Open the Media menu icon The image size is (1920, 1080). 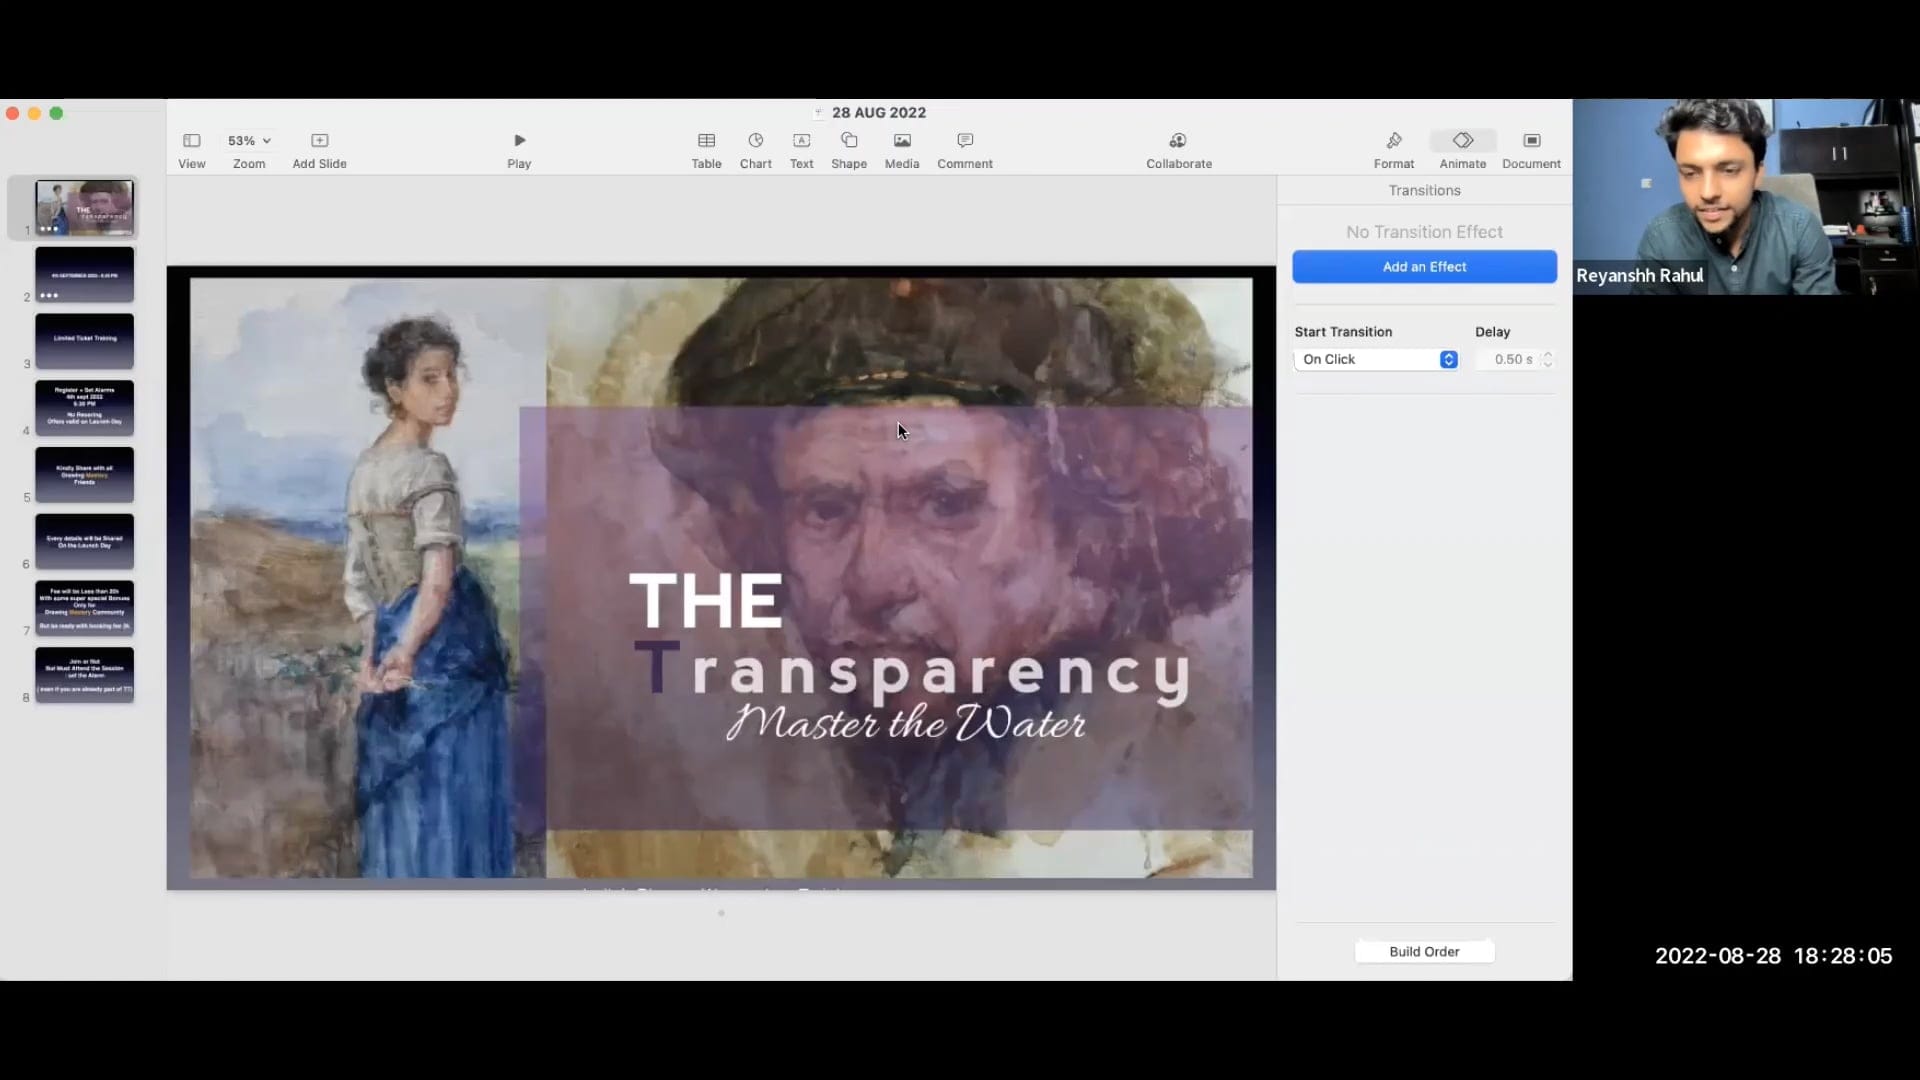901,141
